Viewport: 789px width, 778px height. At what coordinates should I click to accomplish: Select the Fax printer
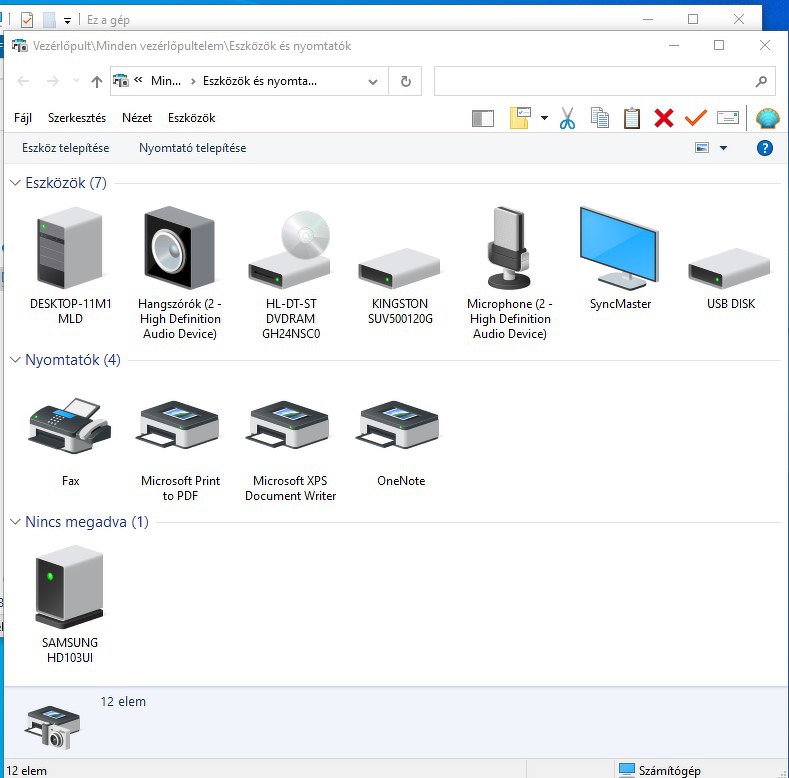tap(70, 442)
